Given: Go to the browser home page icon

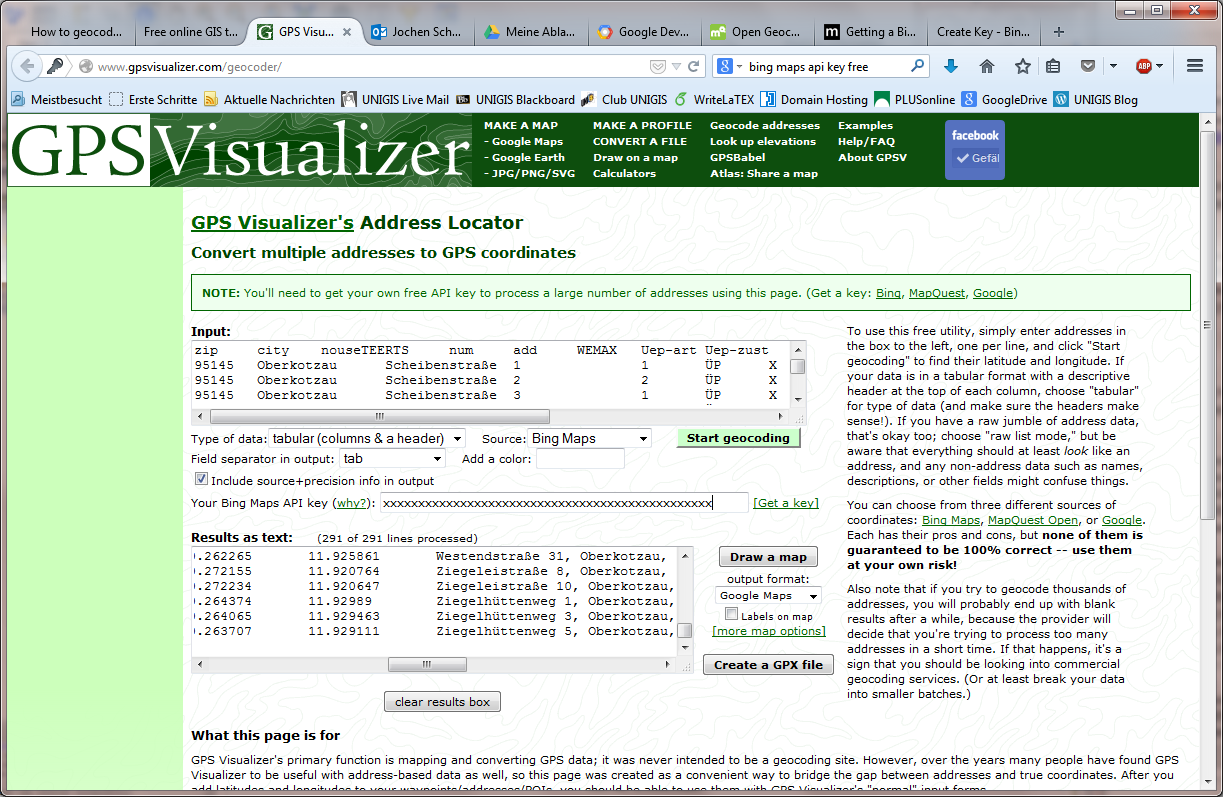Looking at the screenshot, I should 987,66.
